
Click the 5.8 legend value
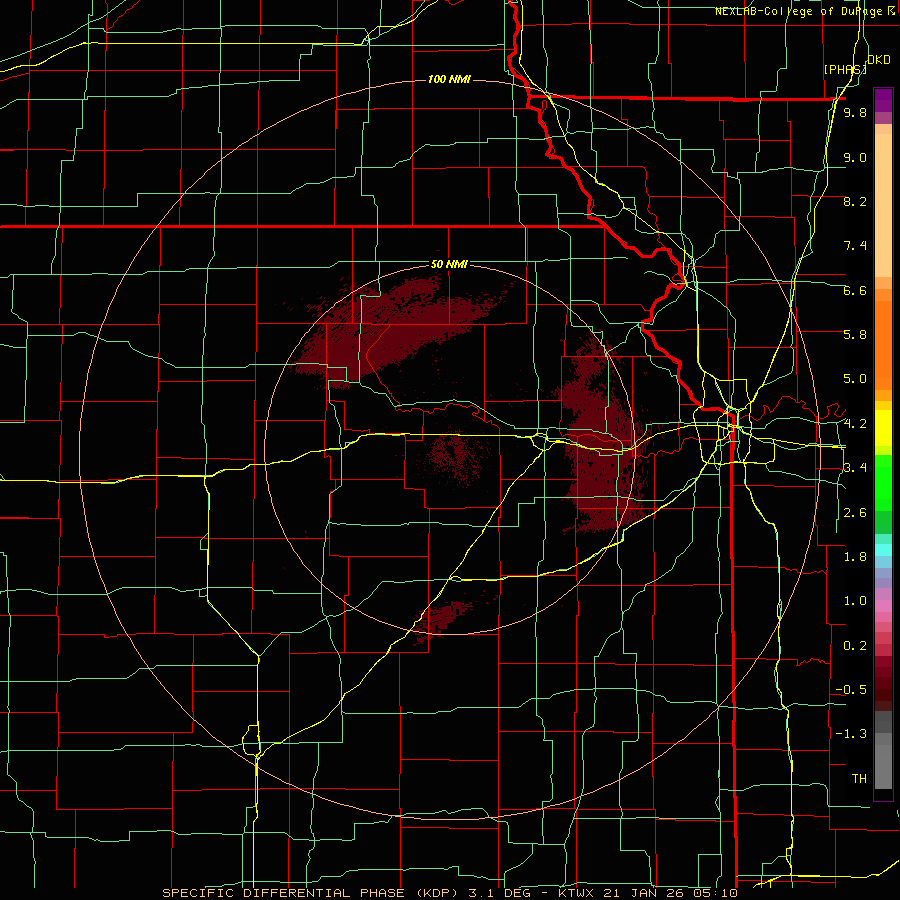pyautogui.click(x=855, y=335)
